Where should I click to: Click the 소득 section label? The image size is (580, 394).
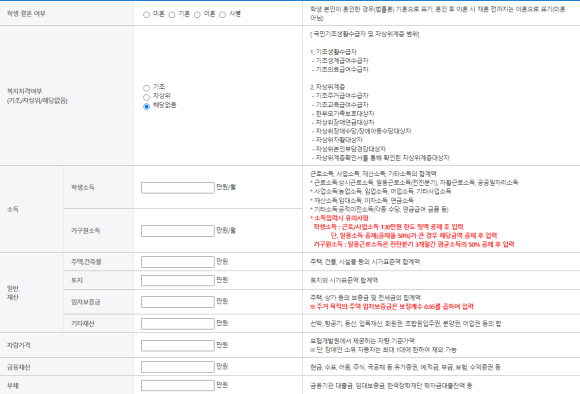(x=13, y=209)
